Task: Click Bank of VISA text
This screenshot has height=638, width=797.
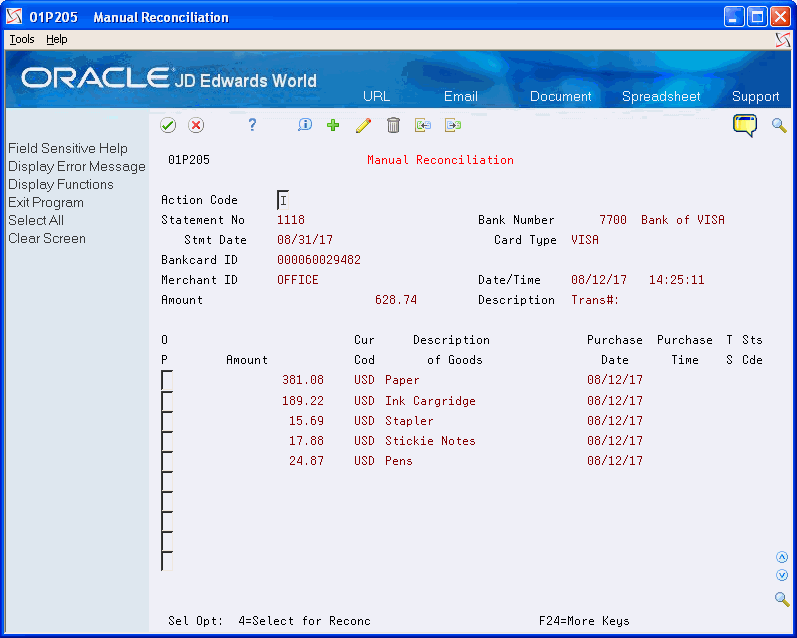Action: pos(683,220)
